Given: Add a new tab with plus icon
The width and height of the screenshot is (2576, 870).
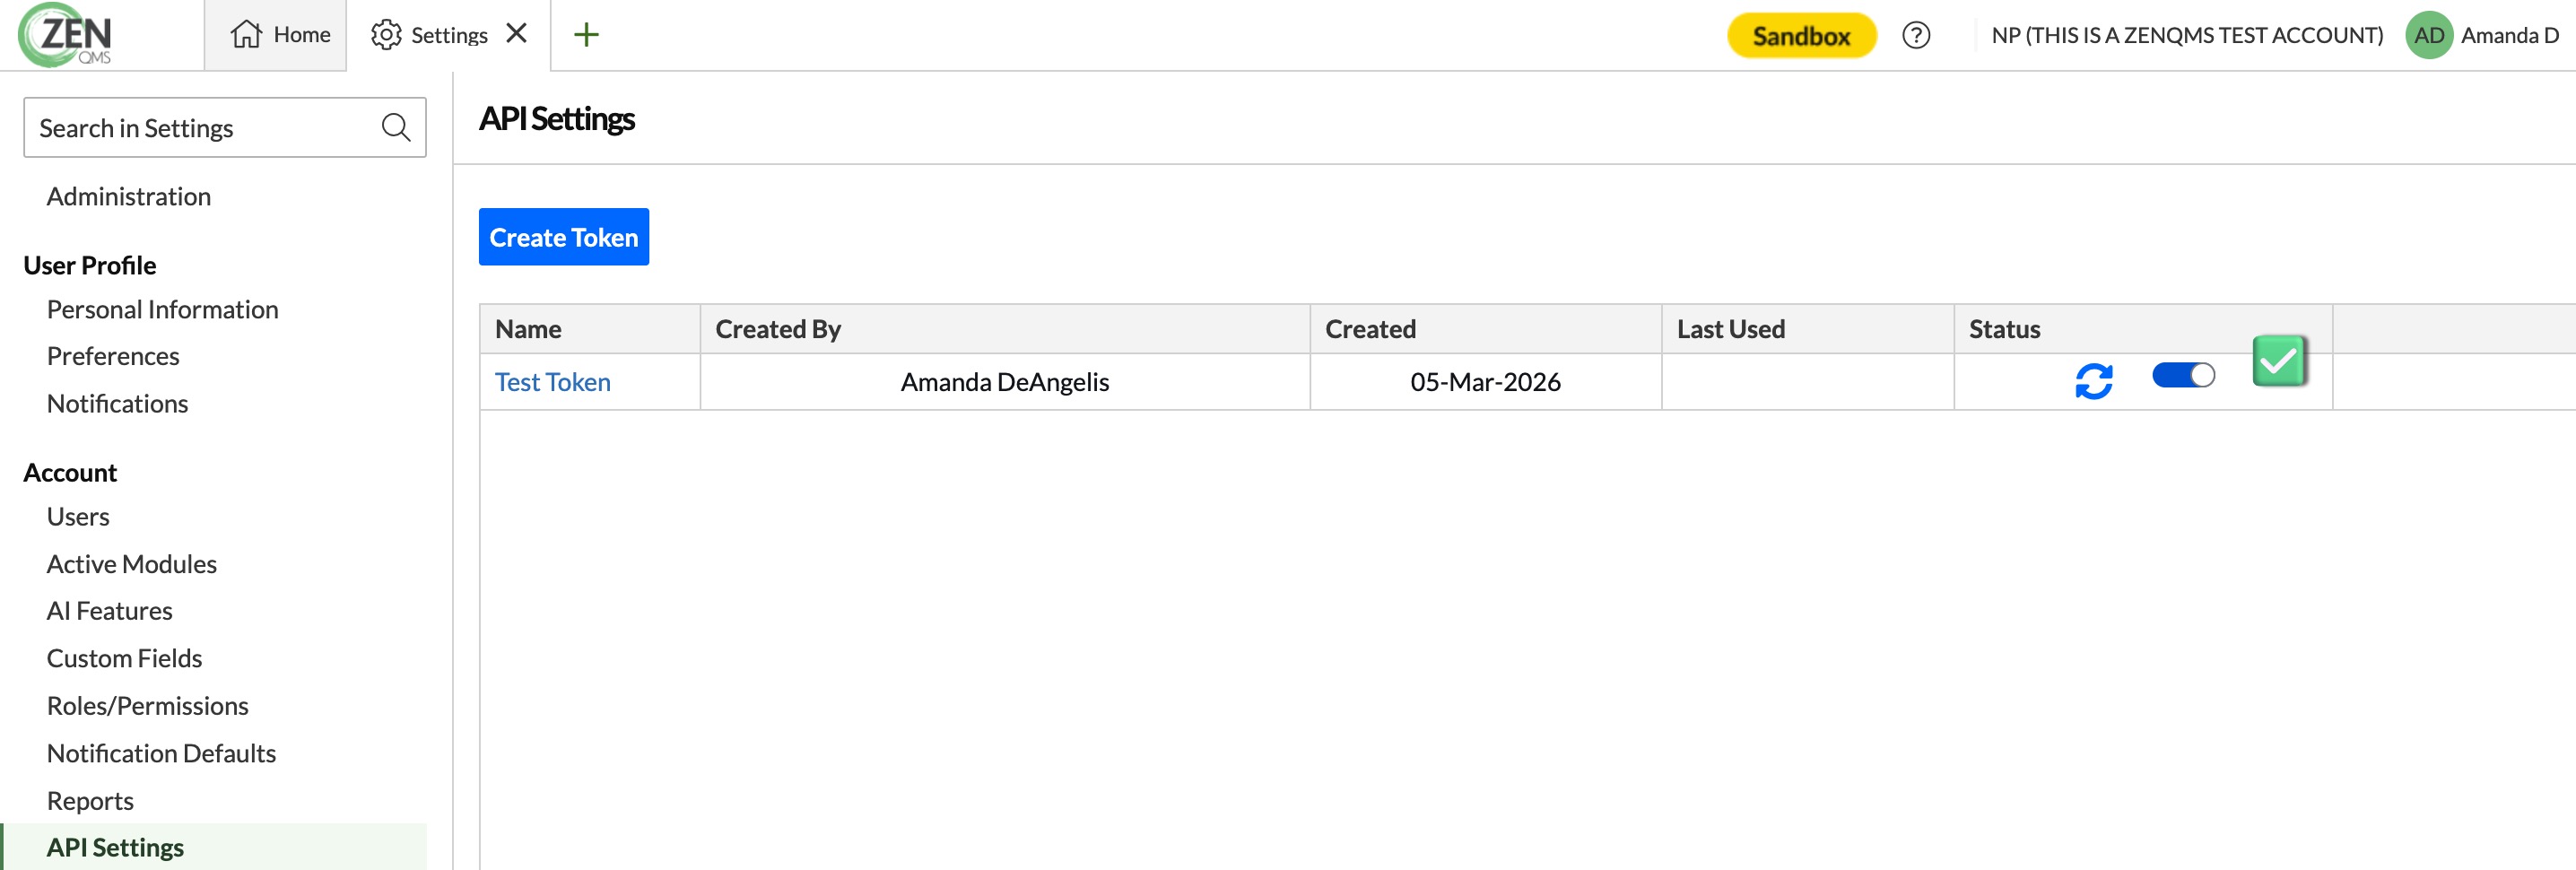Looking at the screenshot, I should (x=586, y=35).
